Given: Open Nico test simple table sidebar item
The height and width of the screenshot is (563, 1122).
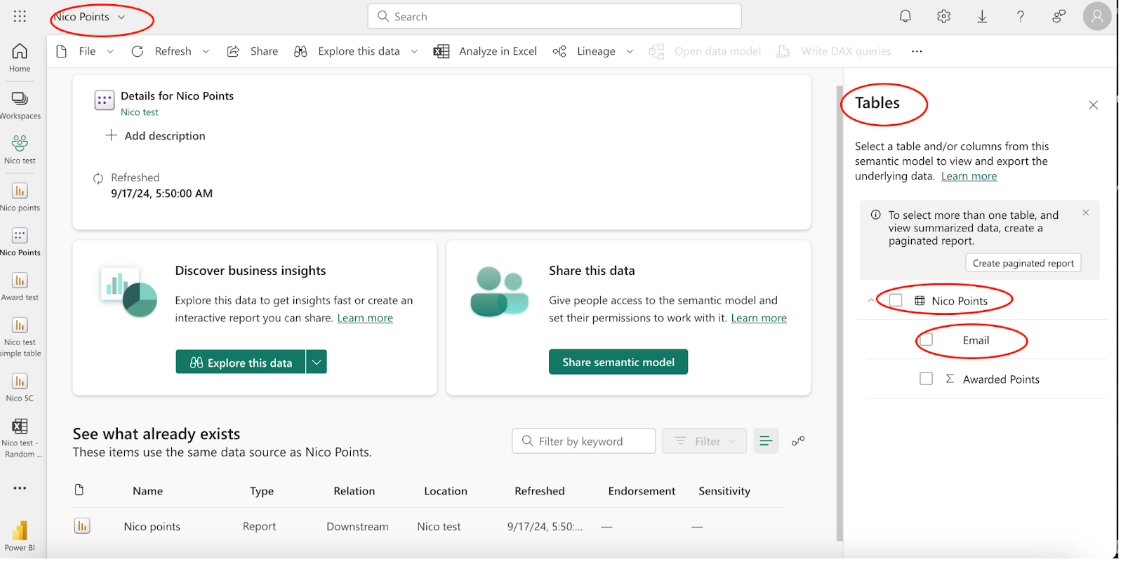Looking at the screenshot, I should pyautogui.click(x=20, y=336).
